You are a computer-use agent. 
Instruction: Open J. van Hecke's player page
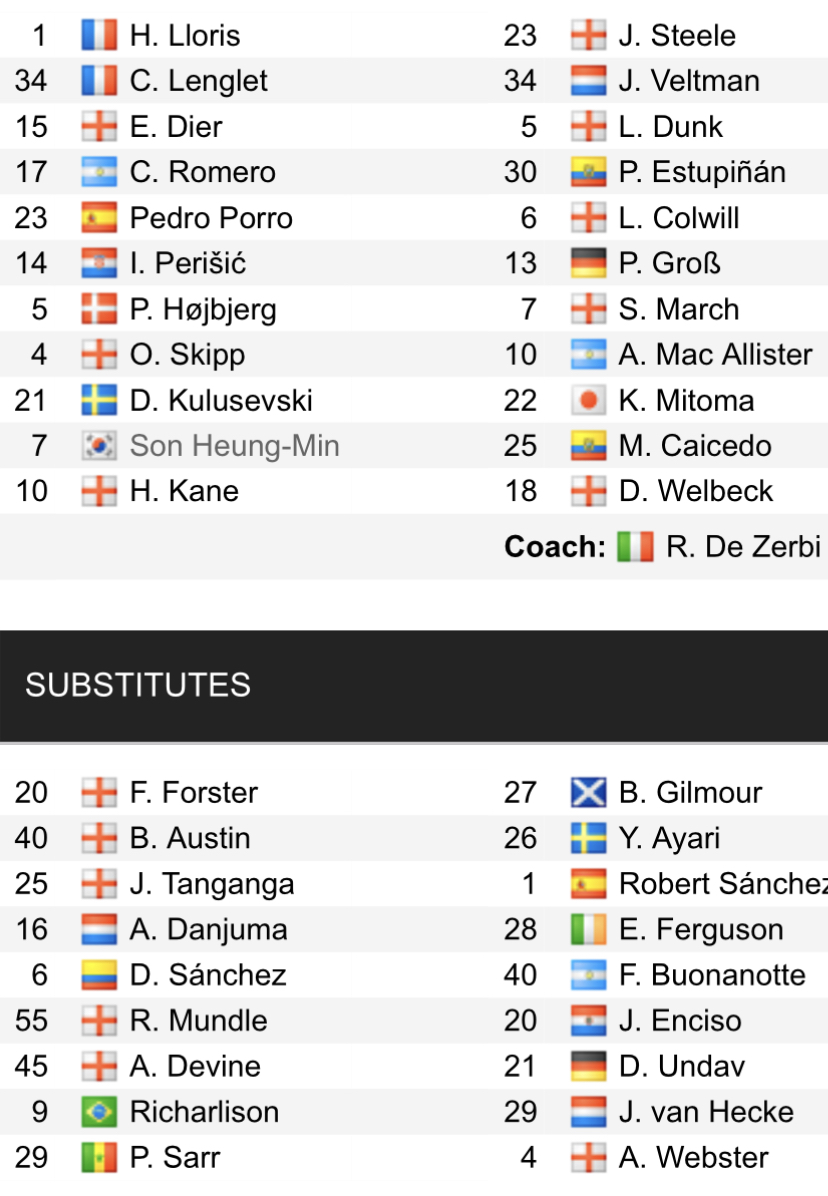coord(706,1112)
